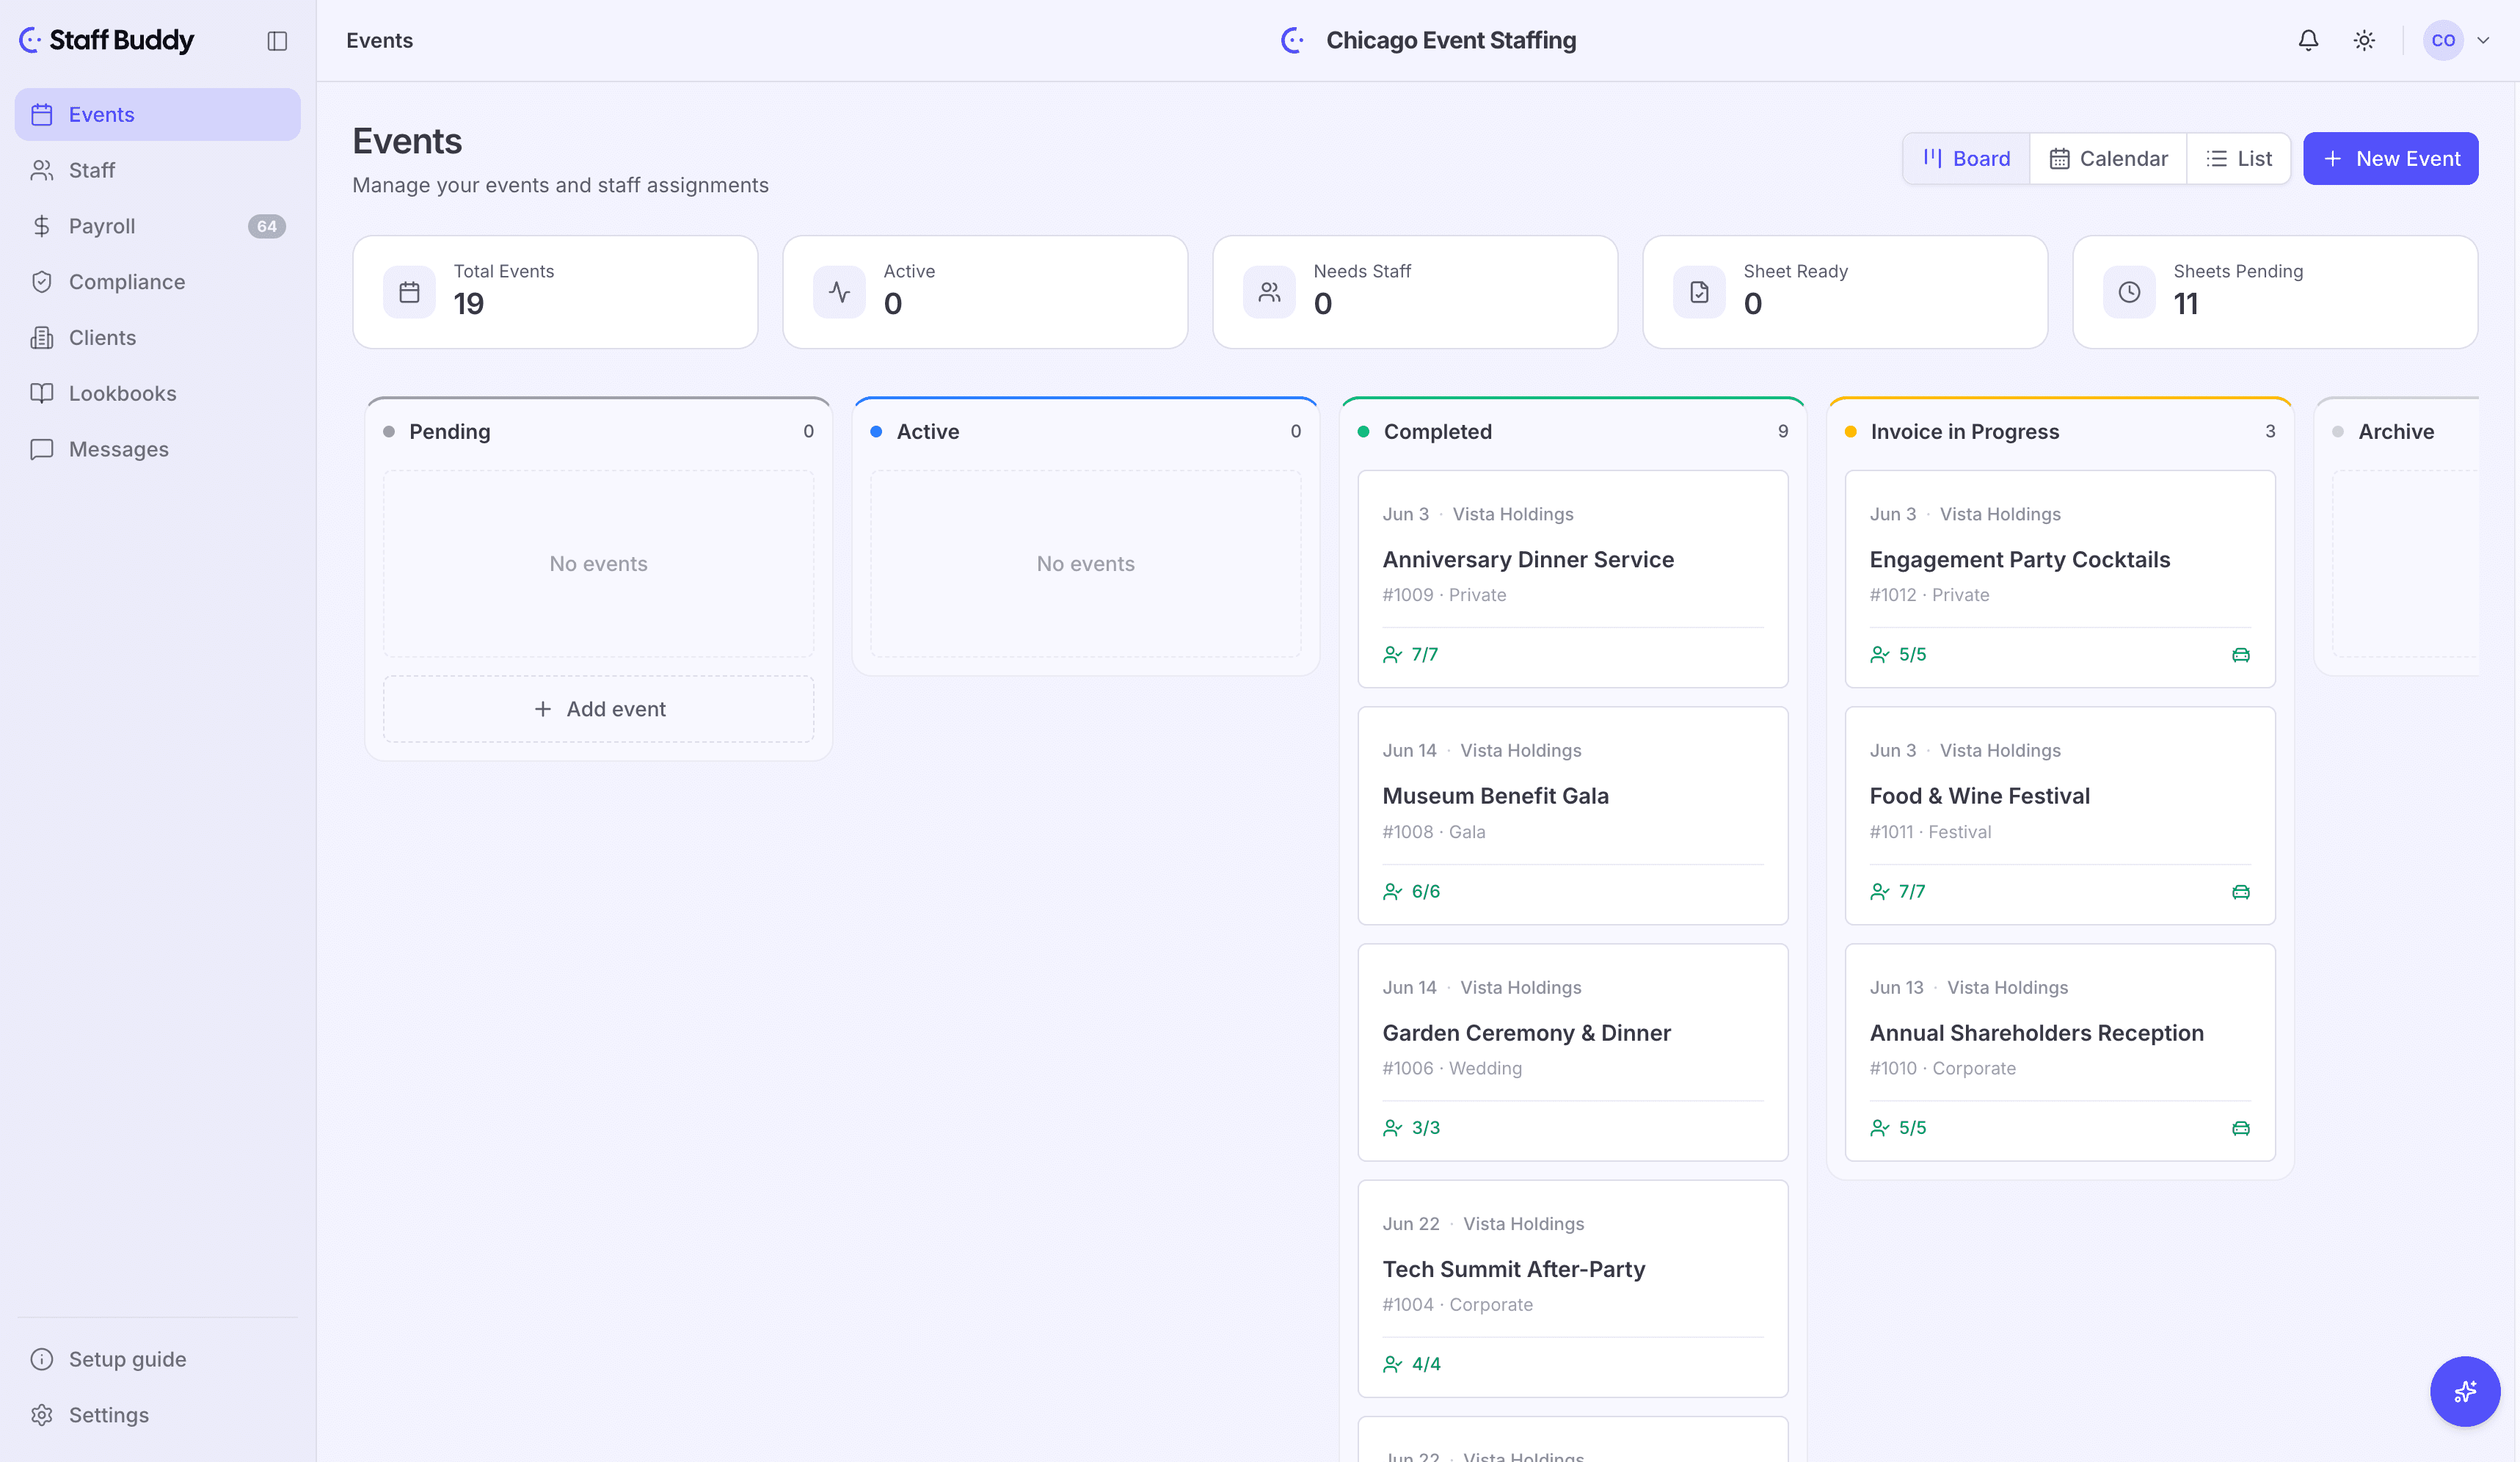Viewport: 2520px width, 1462px height.
Task: Click Sheets Pending value 11
Action: 2186,304
